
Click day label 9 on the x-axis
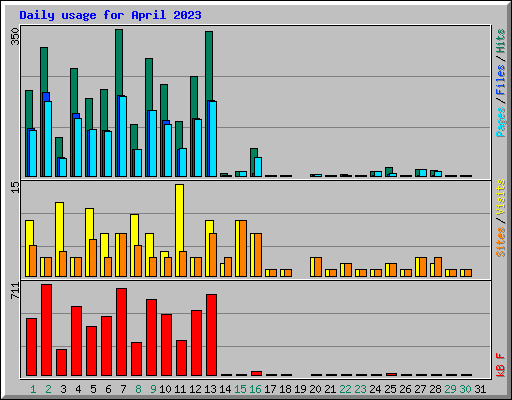(153, 389)
